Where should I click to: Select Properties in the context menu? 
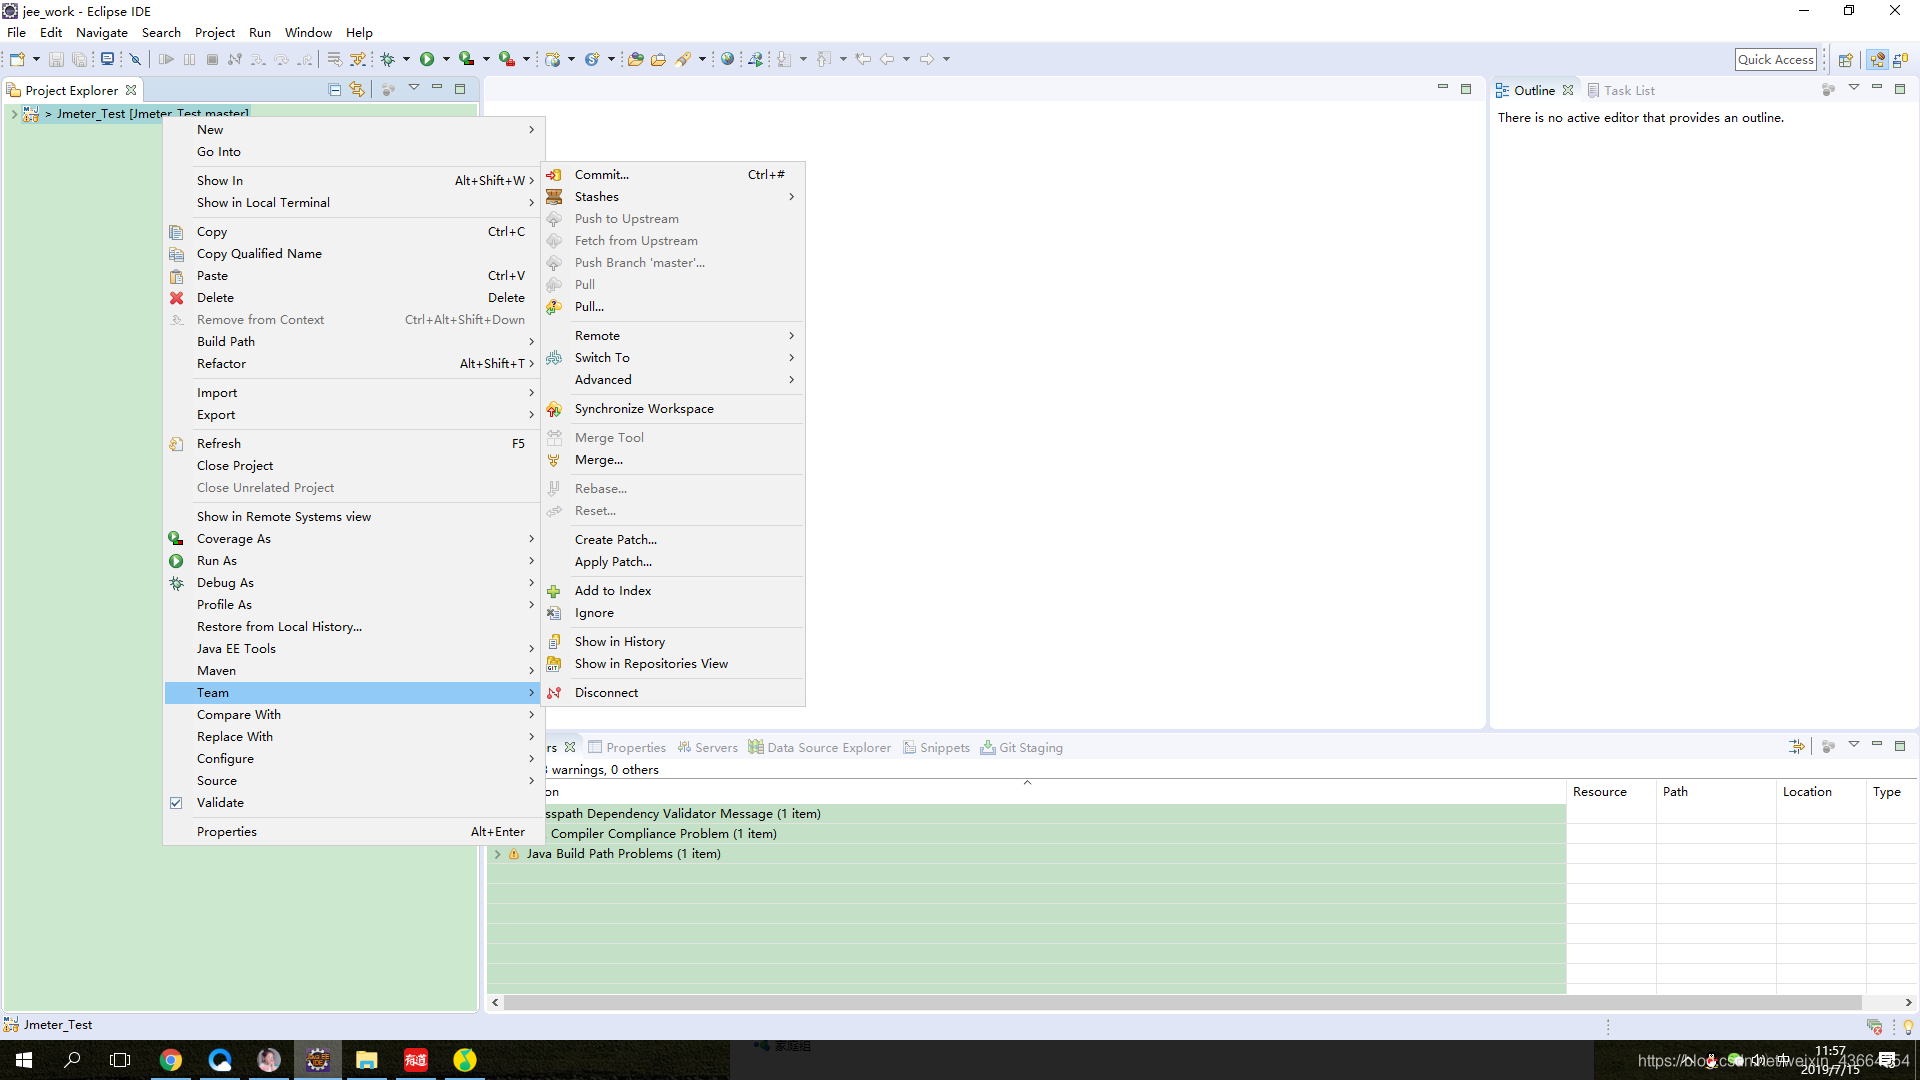click(x=352, y=832)
